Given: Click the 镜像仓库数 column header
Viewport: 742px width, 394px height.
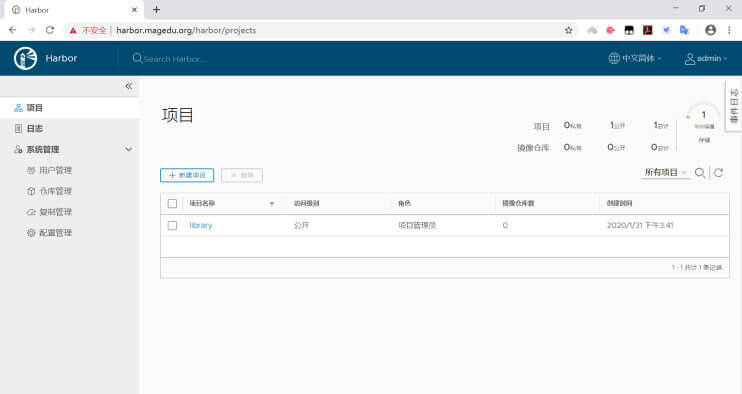Looking at the screenshot, I should click(x=518, y=203).
